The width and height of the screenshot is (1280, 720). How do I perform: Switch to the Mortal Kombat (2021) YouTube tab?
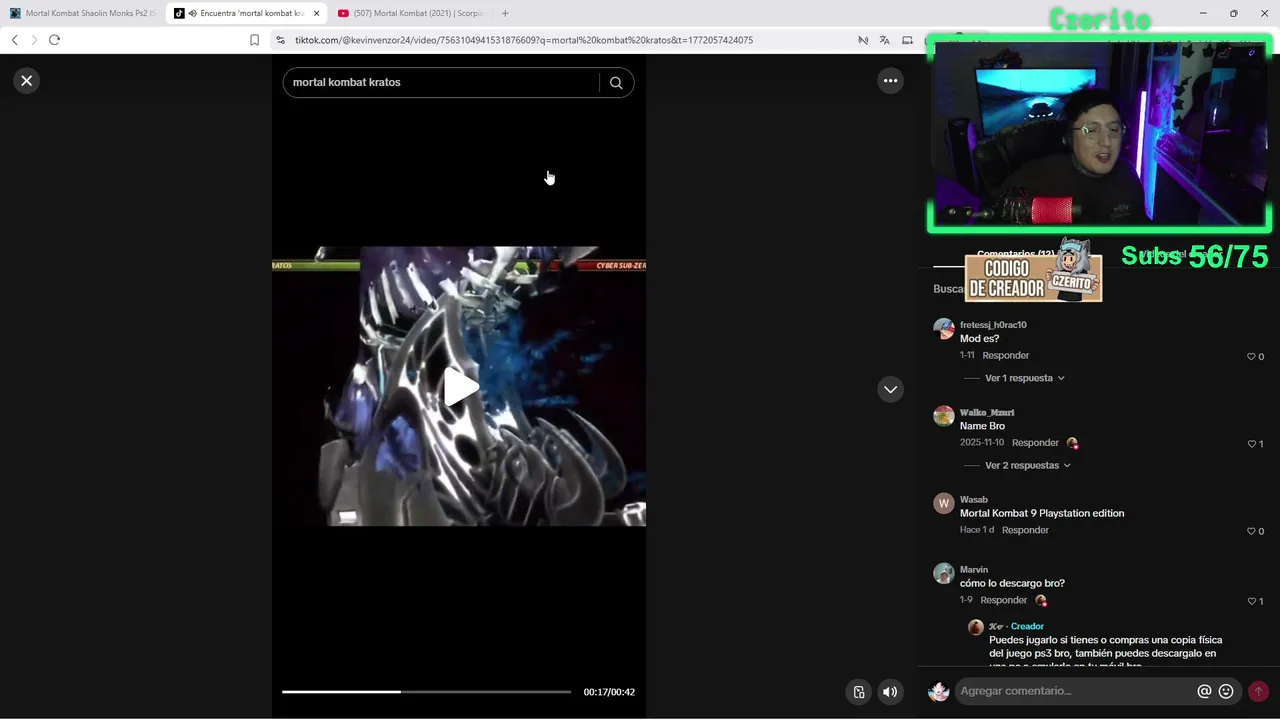[410, 13]
